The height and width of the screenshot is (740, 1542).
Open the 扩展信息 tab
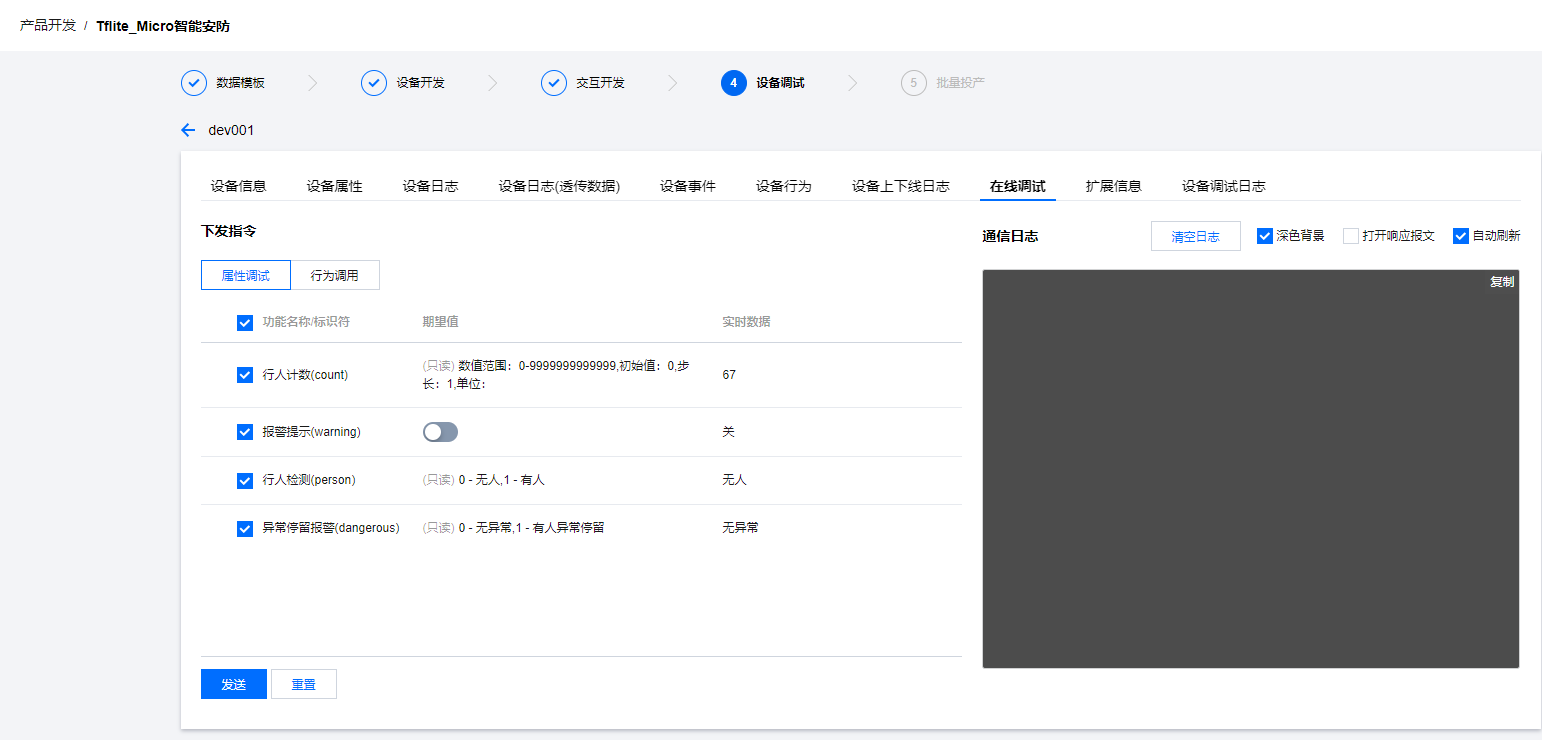coord(1114,186)
